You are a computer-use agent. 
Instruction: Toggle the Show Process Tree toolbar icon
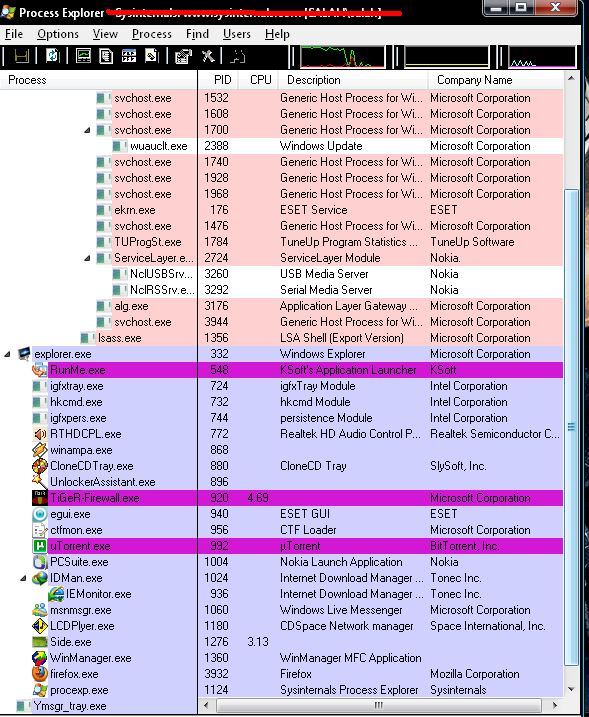106,56
